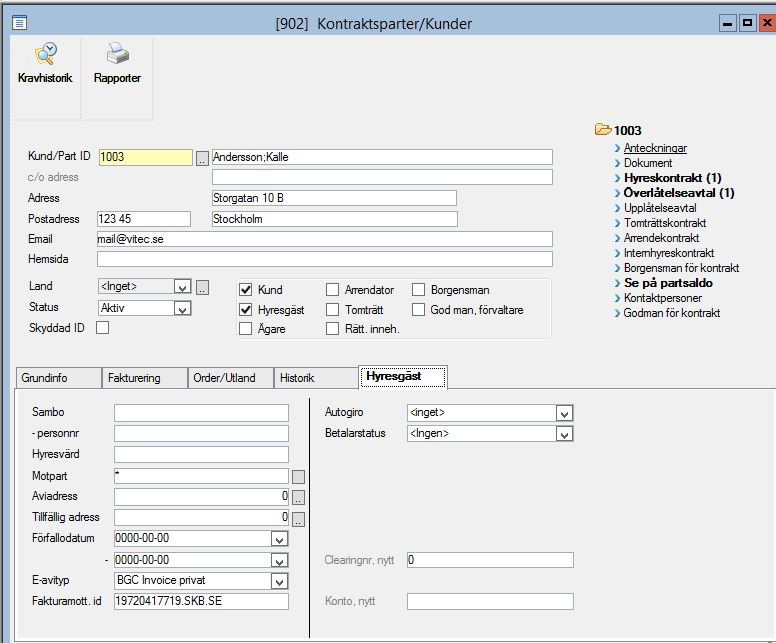
Task: Check the Tomträtt checkbox
Action: (333, 310)
